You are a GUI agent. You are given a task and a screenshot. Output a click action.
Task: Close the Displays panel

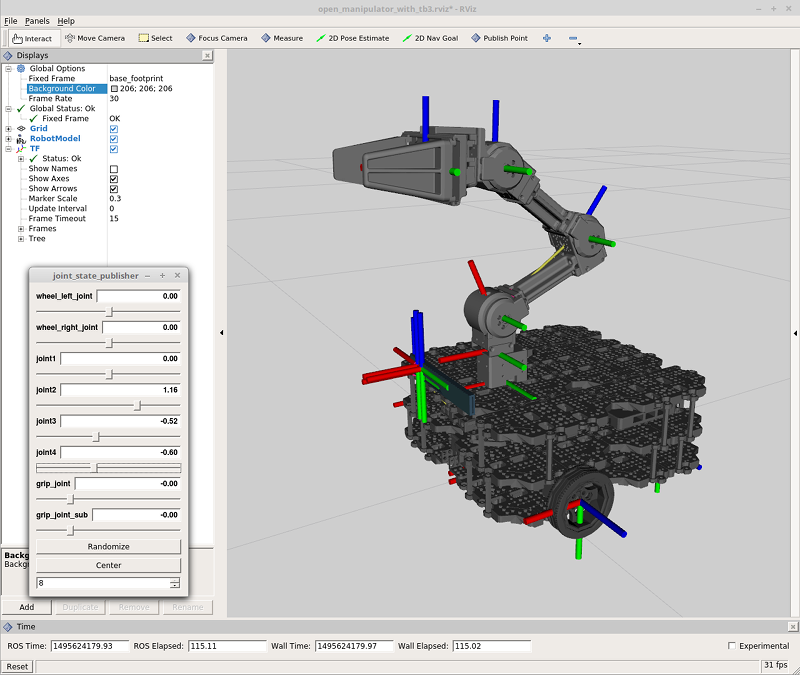pyautogui.click(x=207, y=55)
